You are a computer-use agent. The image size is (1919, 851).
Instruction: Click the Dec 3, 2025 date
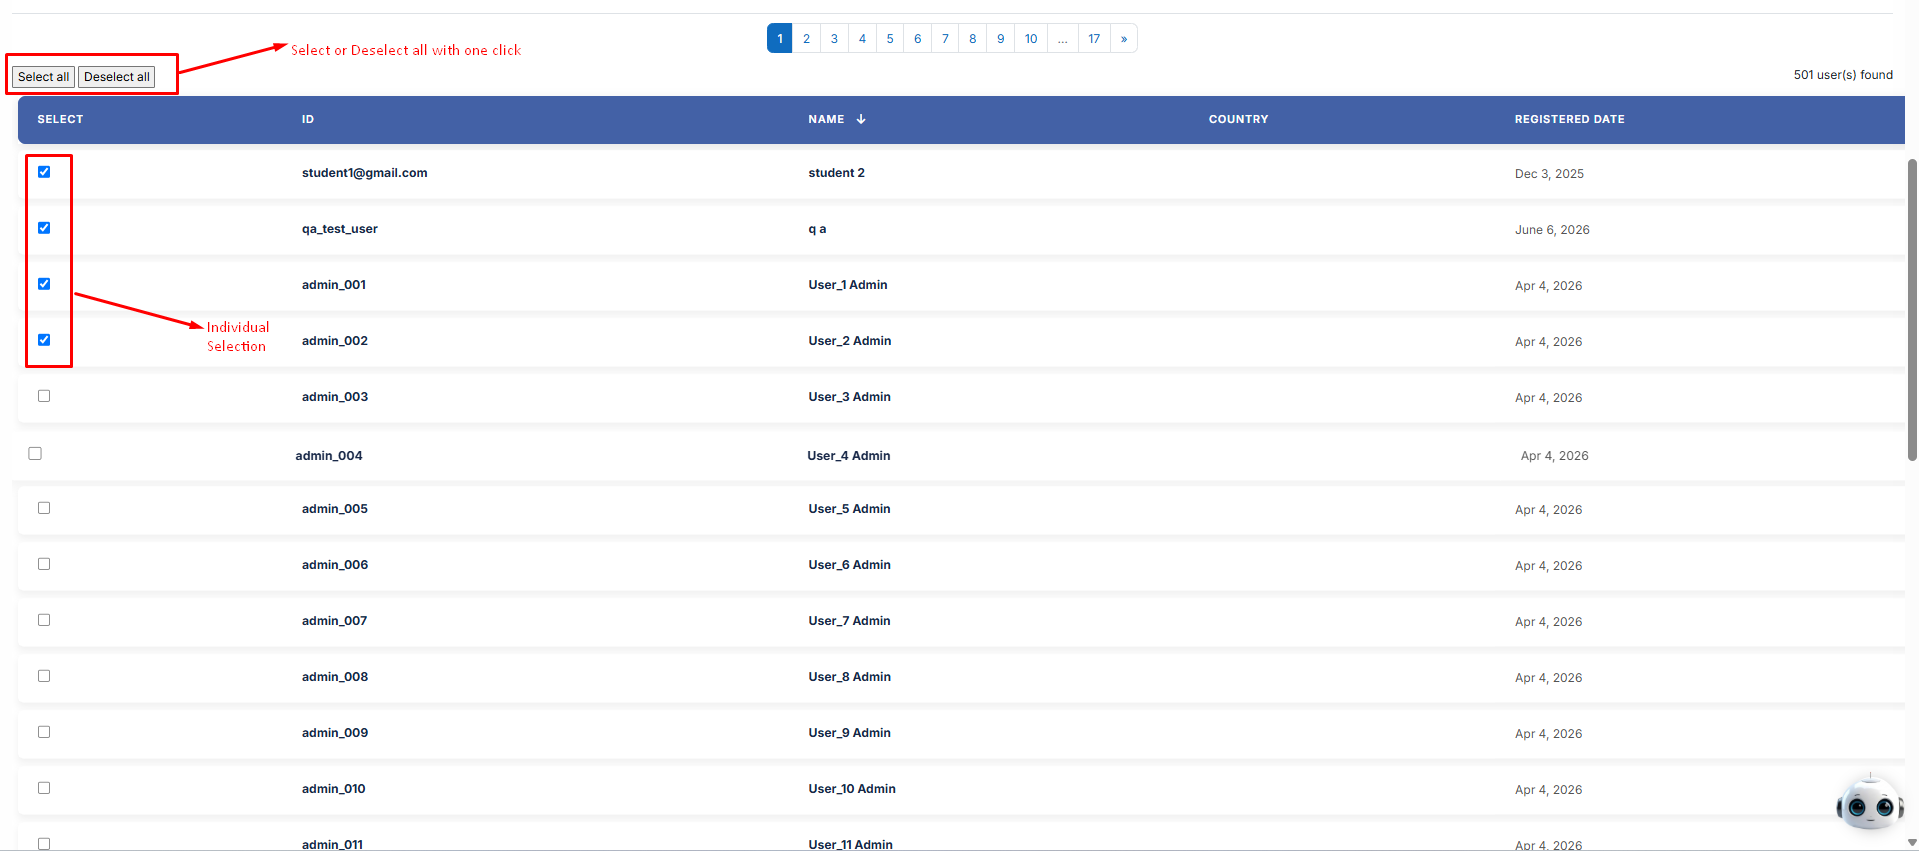pos(1549,174)
